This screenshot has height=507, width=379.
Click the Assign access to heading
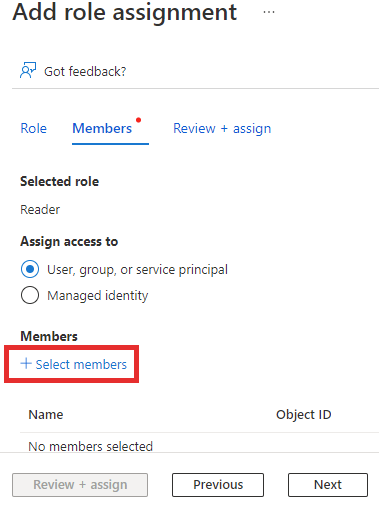[69, 242]
